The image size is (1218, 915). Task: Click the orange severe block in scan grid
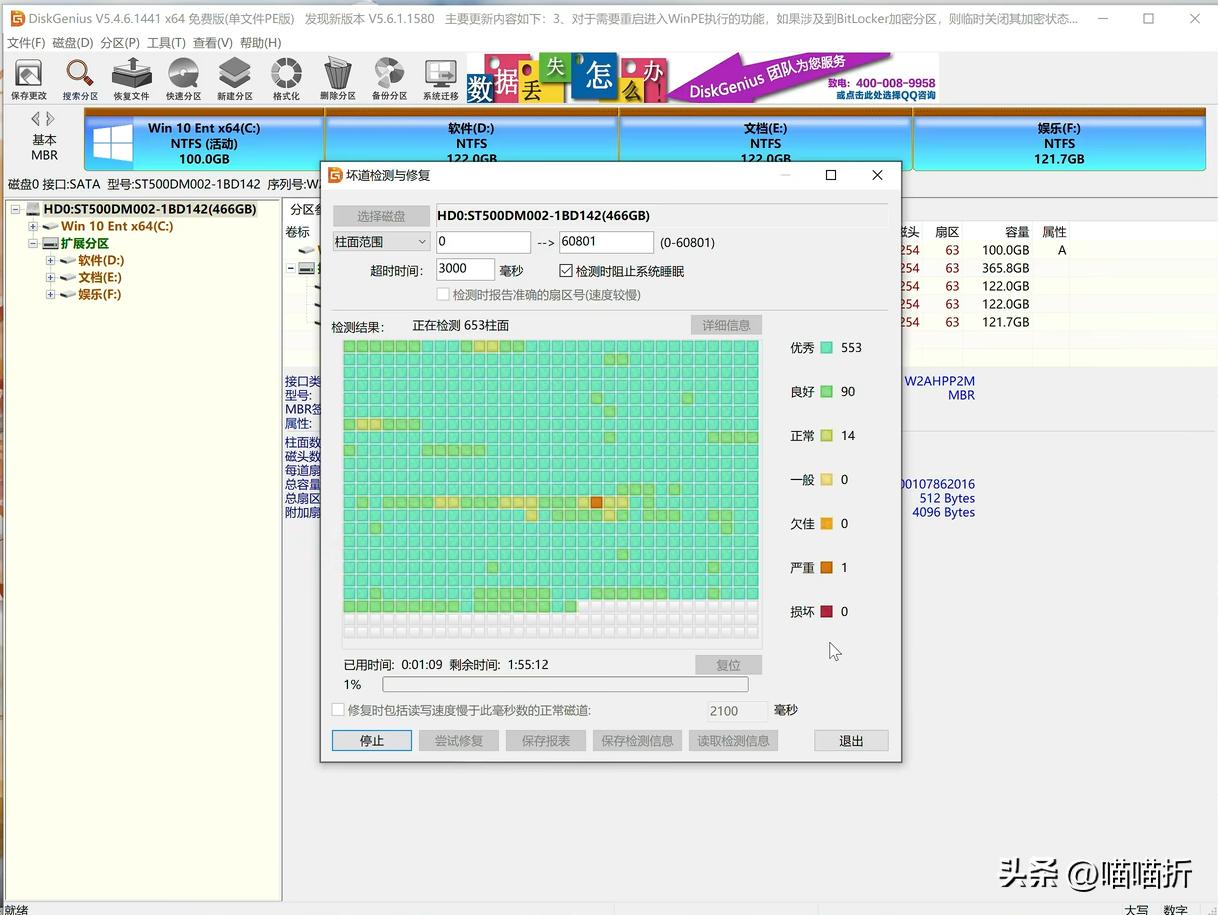[x=597, y=502]
